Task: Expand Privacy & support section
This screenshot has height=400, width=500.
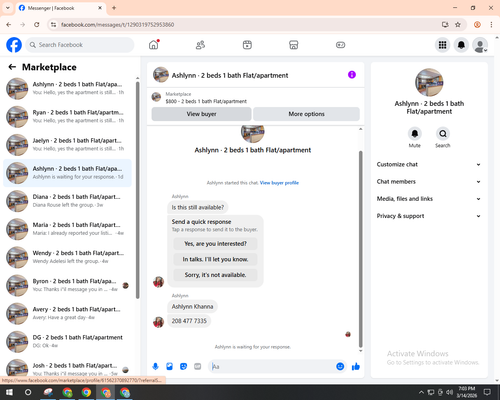Action: pos(429,216)
